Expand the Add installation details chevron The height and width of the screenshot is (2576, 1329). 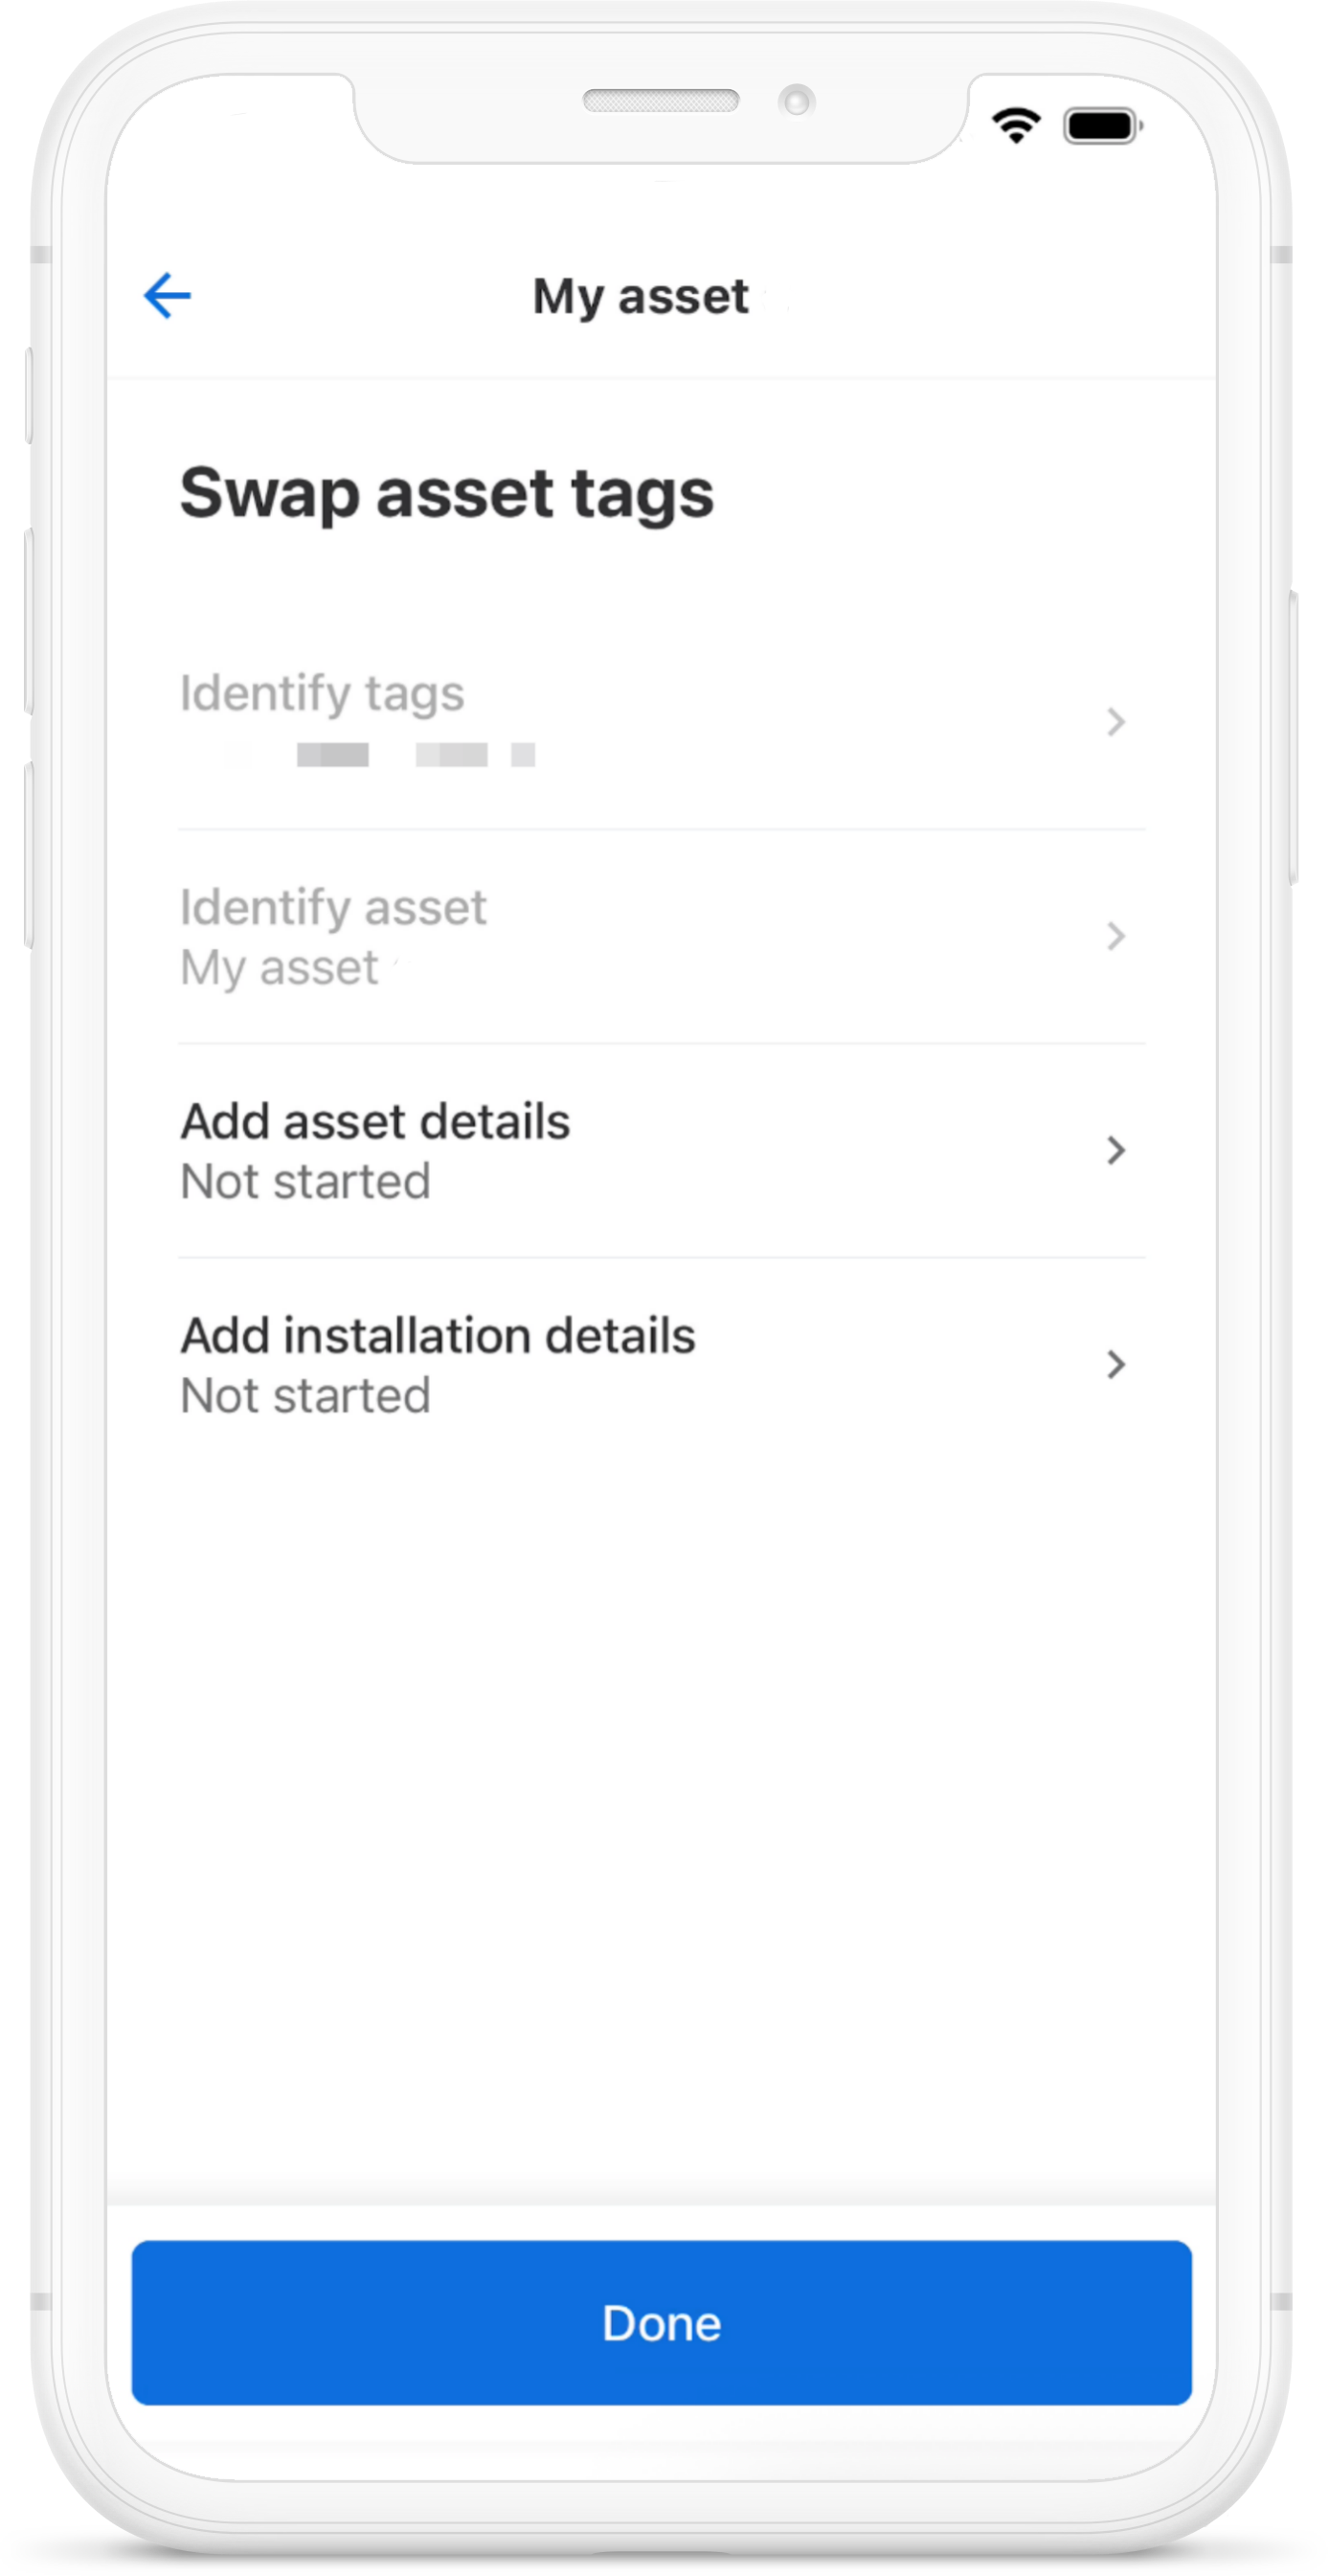1116,1364
